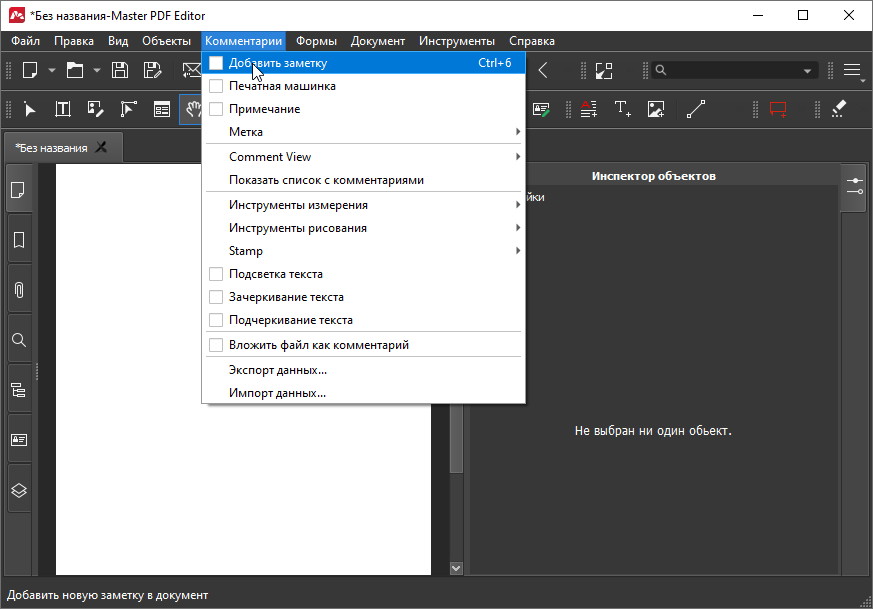873x609 pixels.
Task: Click the vertical scrollbar thumb of document
Action: pyautogui.click(x=456, y=440)
